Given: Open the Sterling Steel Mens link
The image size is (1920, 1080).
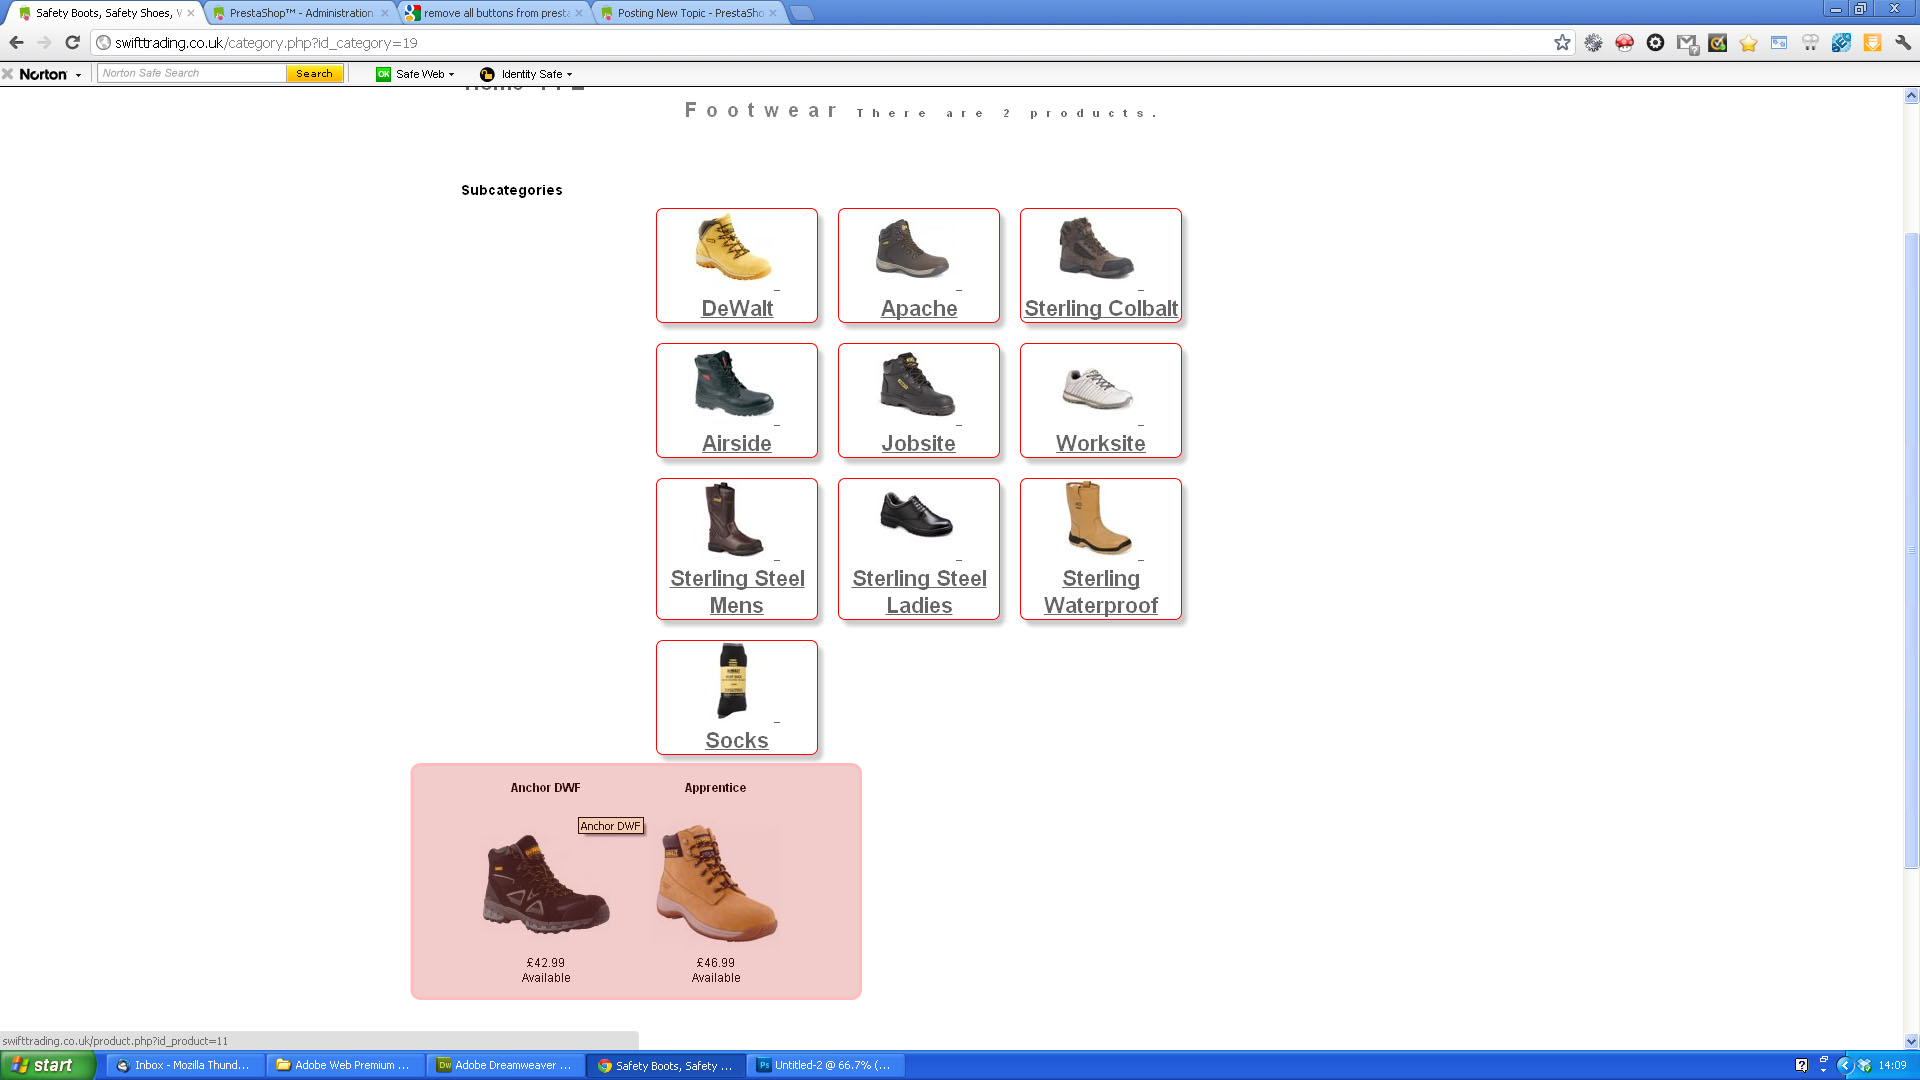Looking at the screenshot, I should (x=737, y=592).
